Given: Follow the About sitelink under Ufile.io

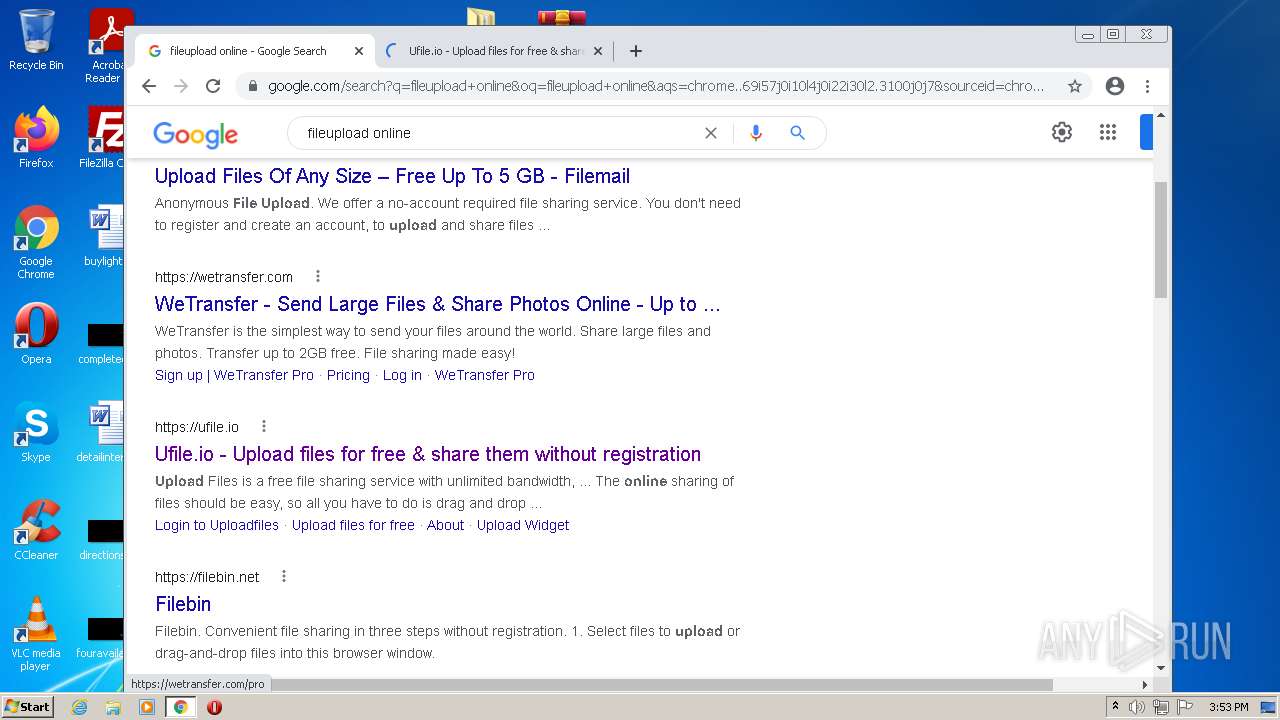Looking at the screenshot, I should [445, 525].
